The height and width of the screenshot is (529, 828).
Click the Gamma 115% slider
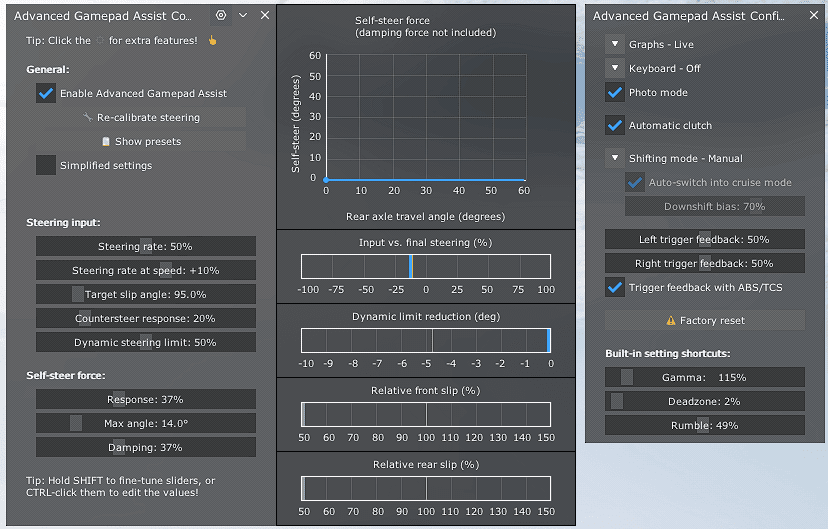[705, 377]
